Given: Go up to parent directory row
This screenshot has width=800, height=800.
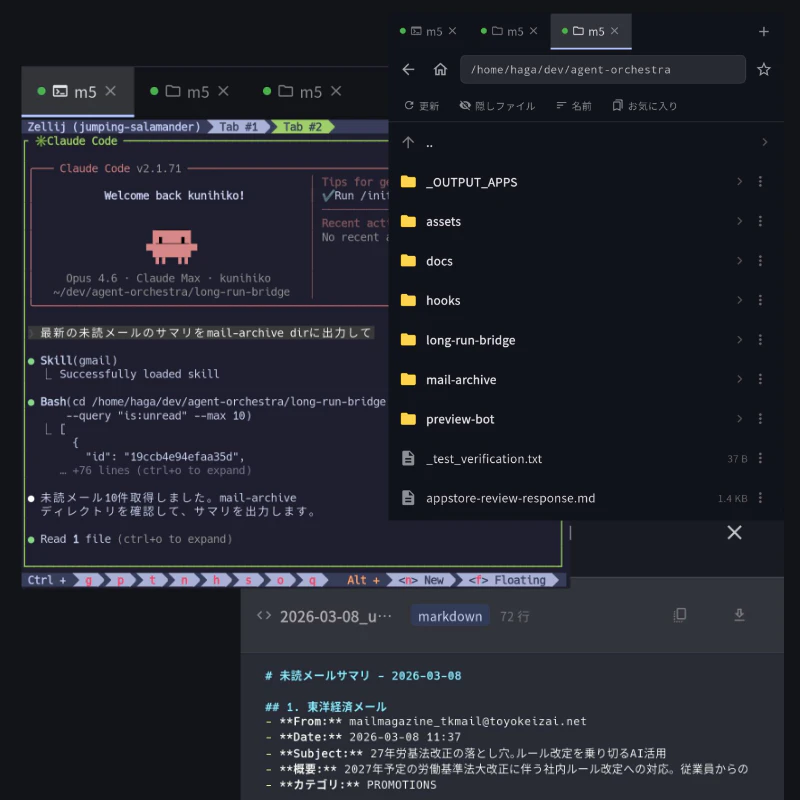Looking at the screenshot, I should tap(586, 142).
